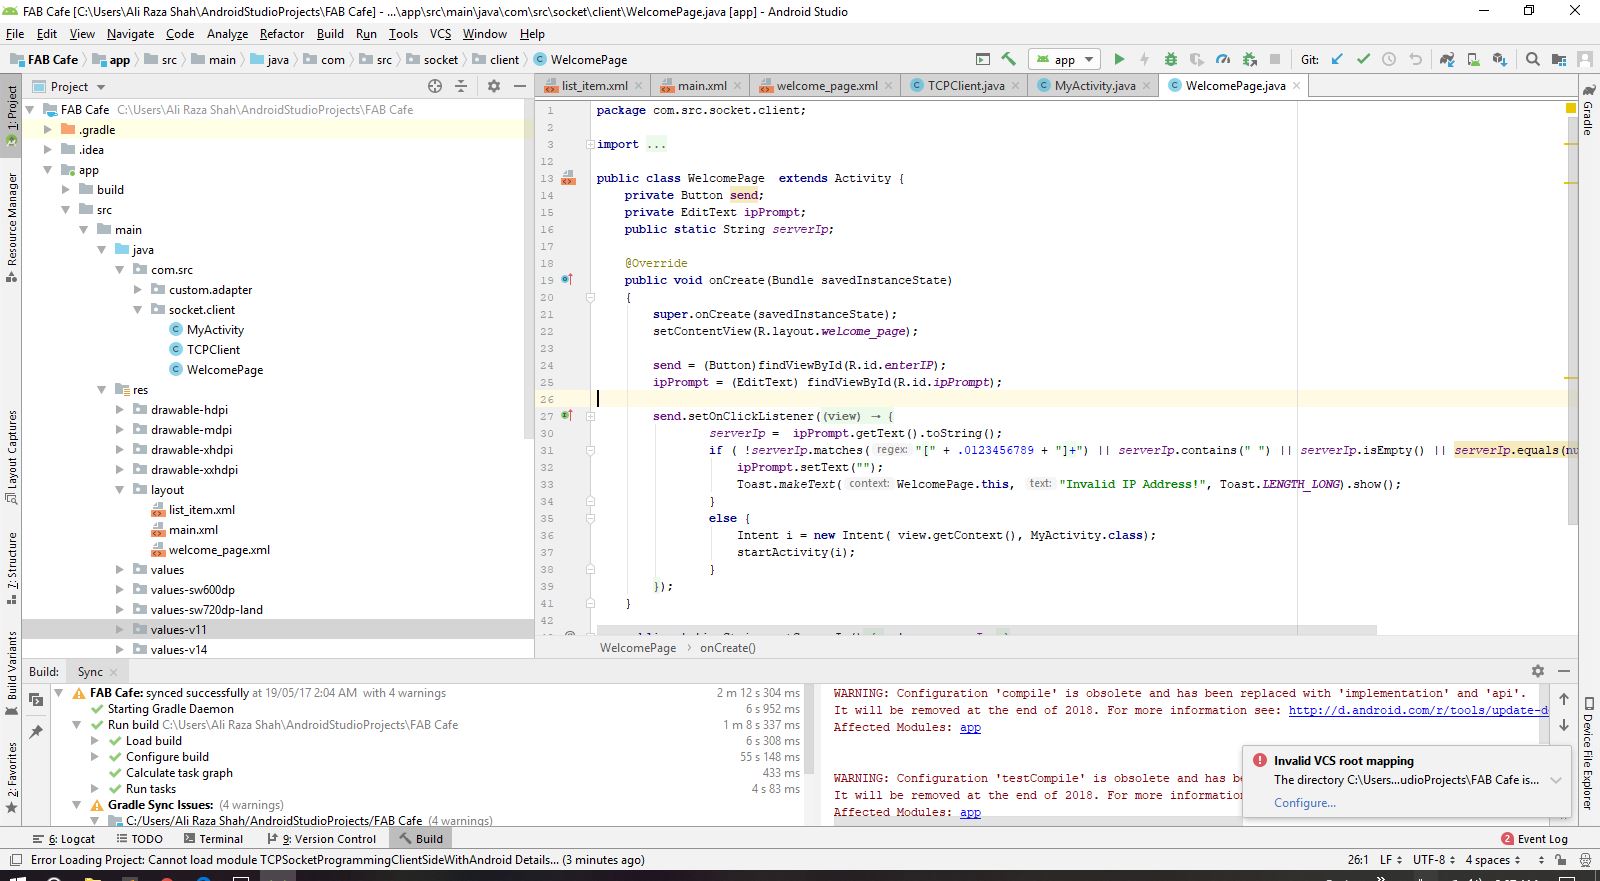Click the Sync Project with Gradle elephant icon
The height and width of the screenshot is (881, 1600).
1447,60
